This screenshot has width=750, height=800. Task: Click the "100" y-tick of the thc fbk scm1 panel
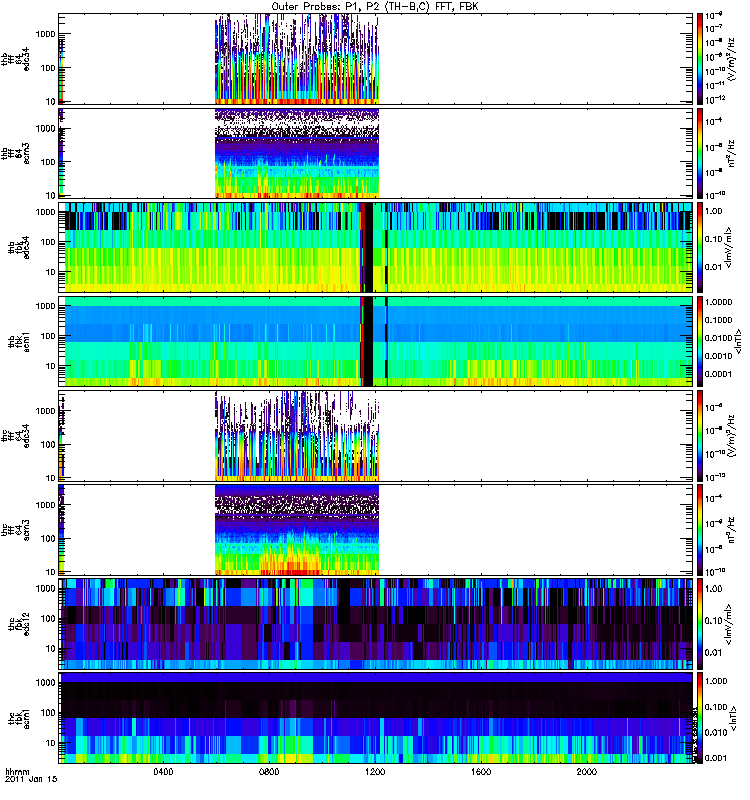[x=48, y=713]
